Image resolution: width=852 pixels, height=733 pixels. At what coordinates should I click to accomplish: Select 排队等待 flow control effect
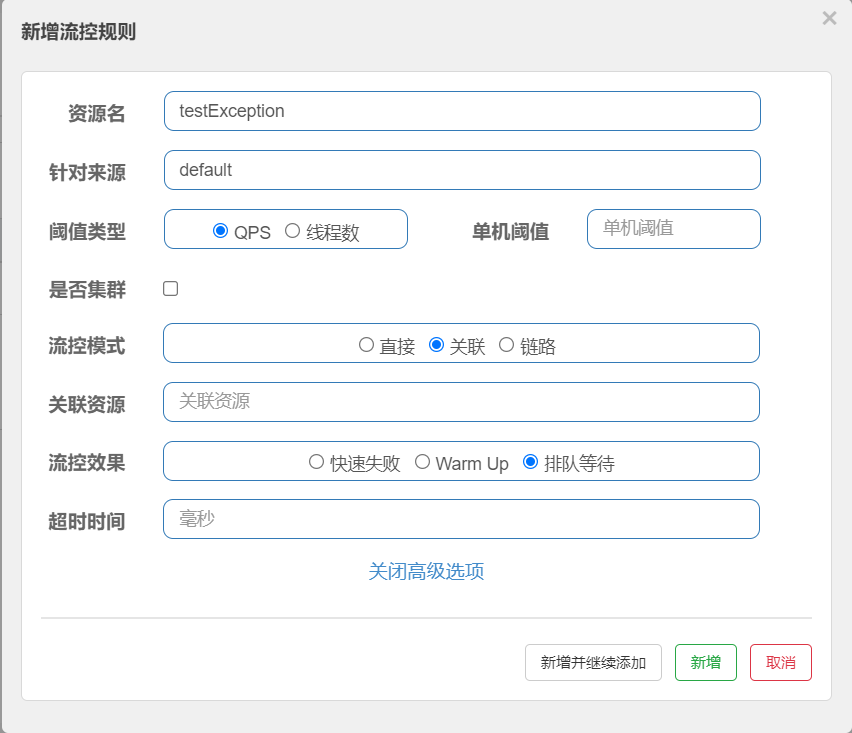(530, 461)
